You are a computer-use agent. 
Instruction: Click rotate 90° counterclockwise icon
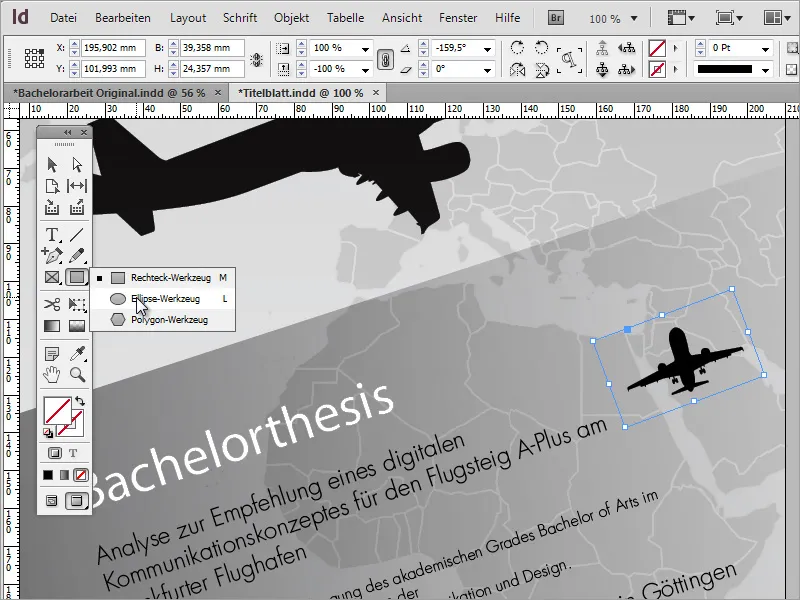tap(541, 48)
